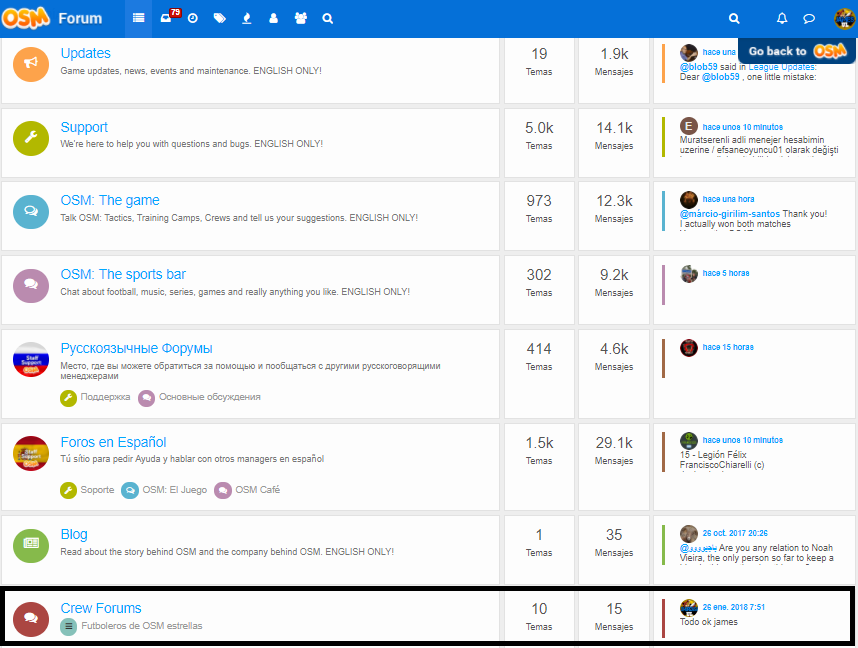Click the '973' topics count
Image resolution: width=858 pixels, height=648 pixels.
tap(539, 201)
